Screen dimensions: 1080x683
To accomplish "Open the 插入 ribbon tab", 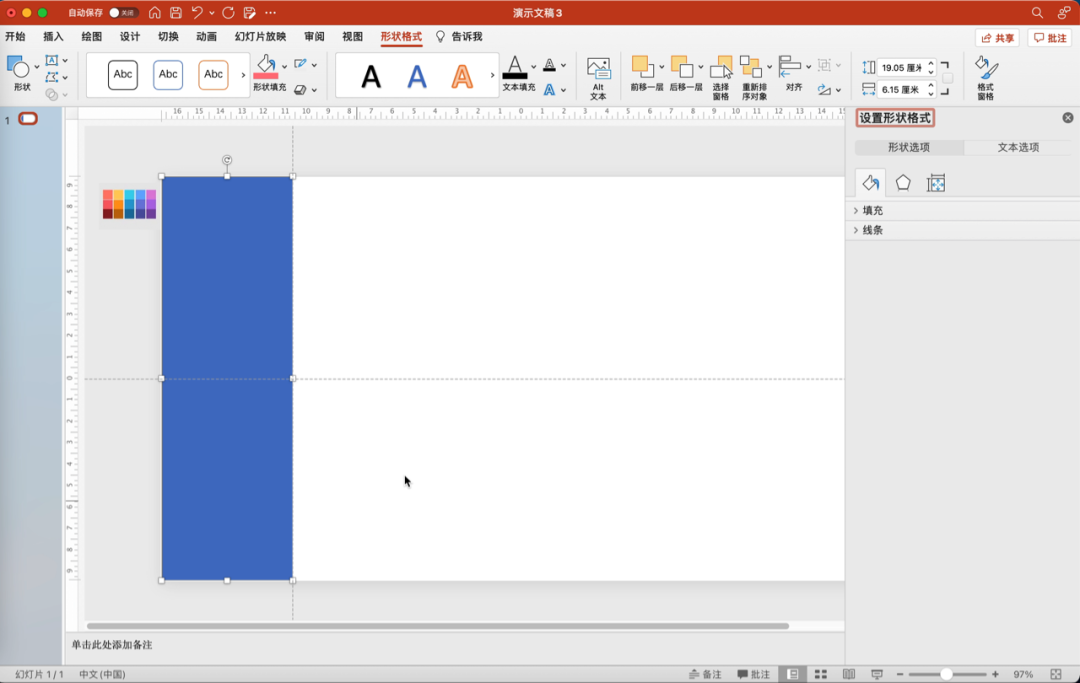I will [53, 36].
